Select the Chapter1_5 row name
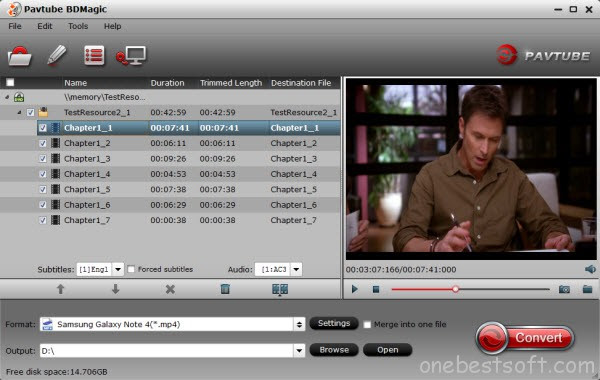Image resolution: width=600 pixels, height=380 pixels. click(87, 189)
